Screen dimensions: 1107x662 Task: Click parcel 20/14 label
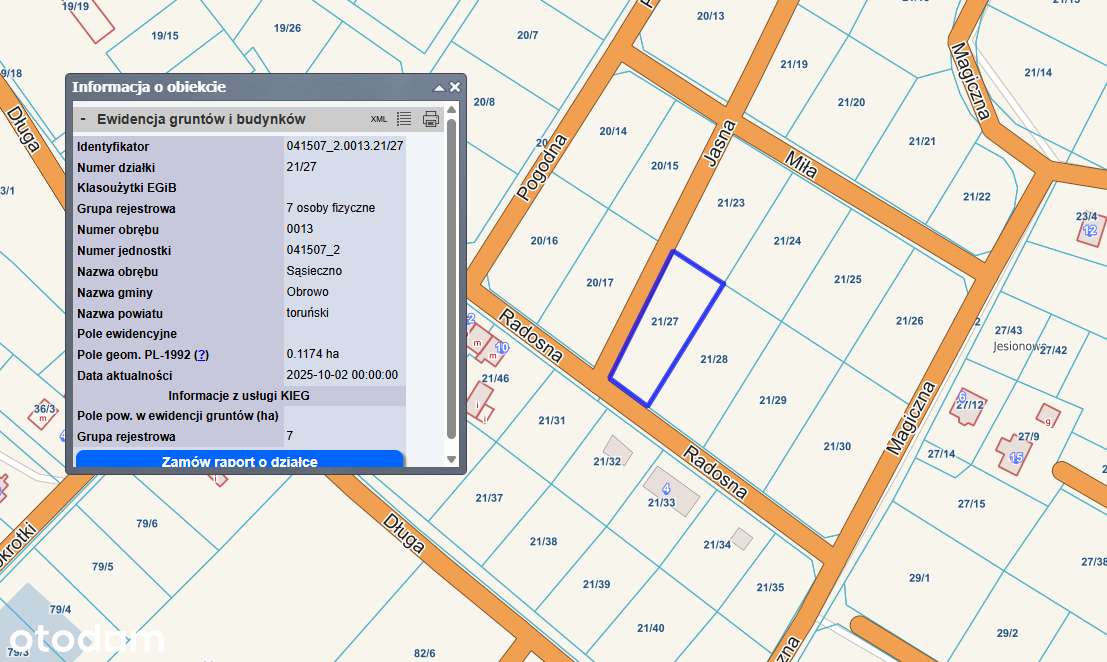(613, 131)
